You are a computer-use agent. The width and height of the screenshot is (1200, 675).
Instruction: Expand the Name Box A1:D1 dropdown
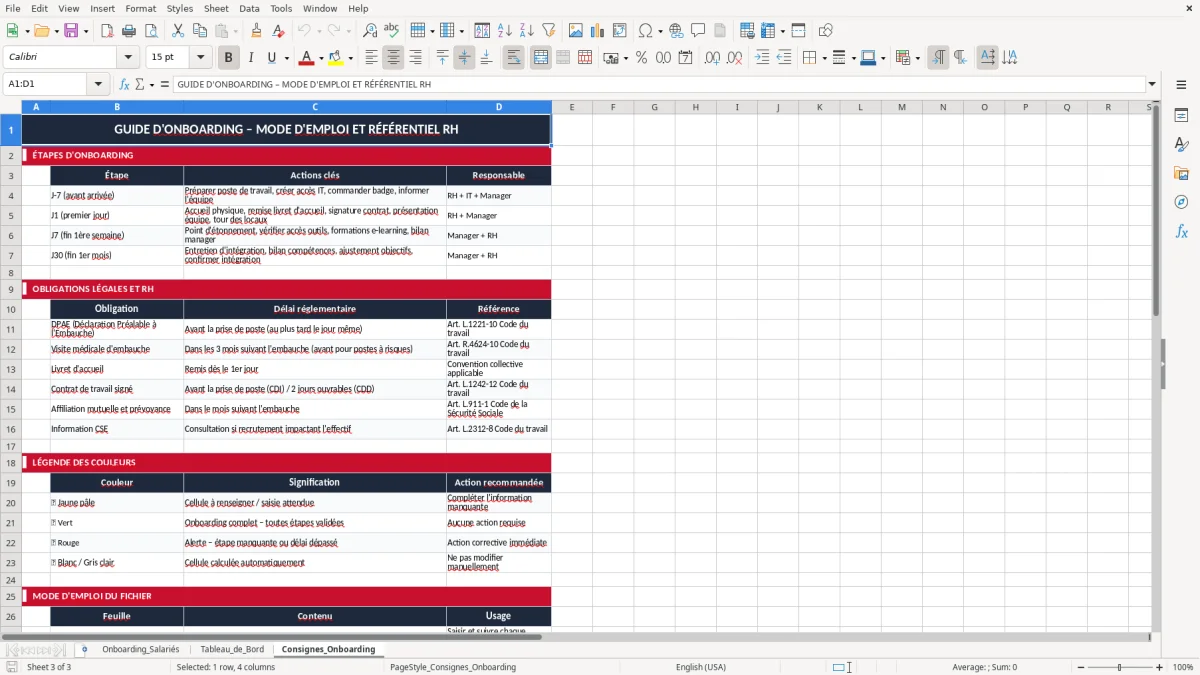(98, 85)
